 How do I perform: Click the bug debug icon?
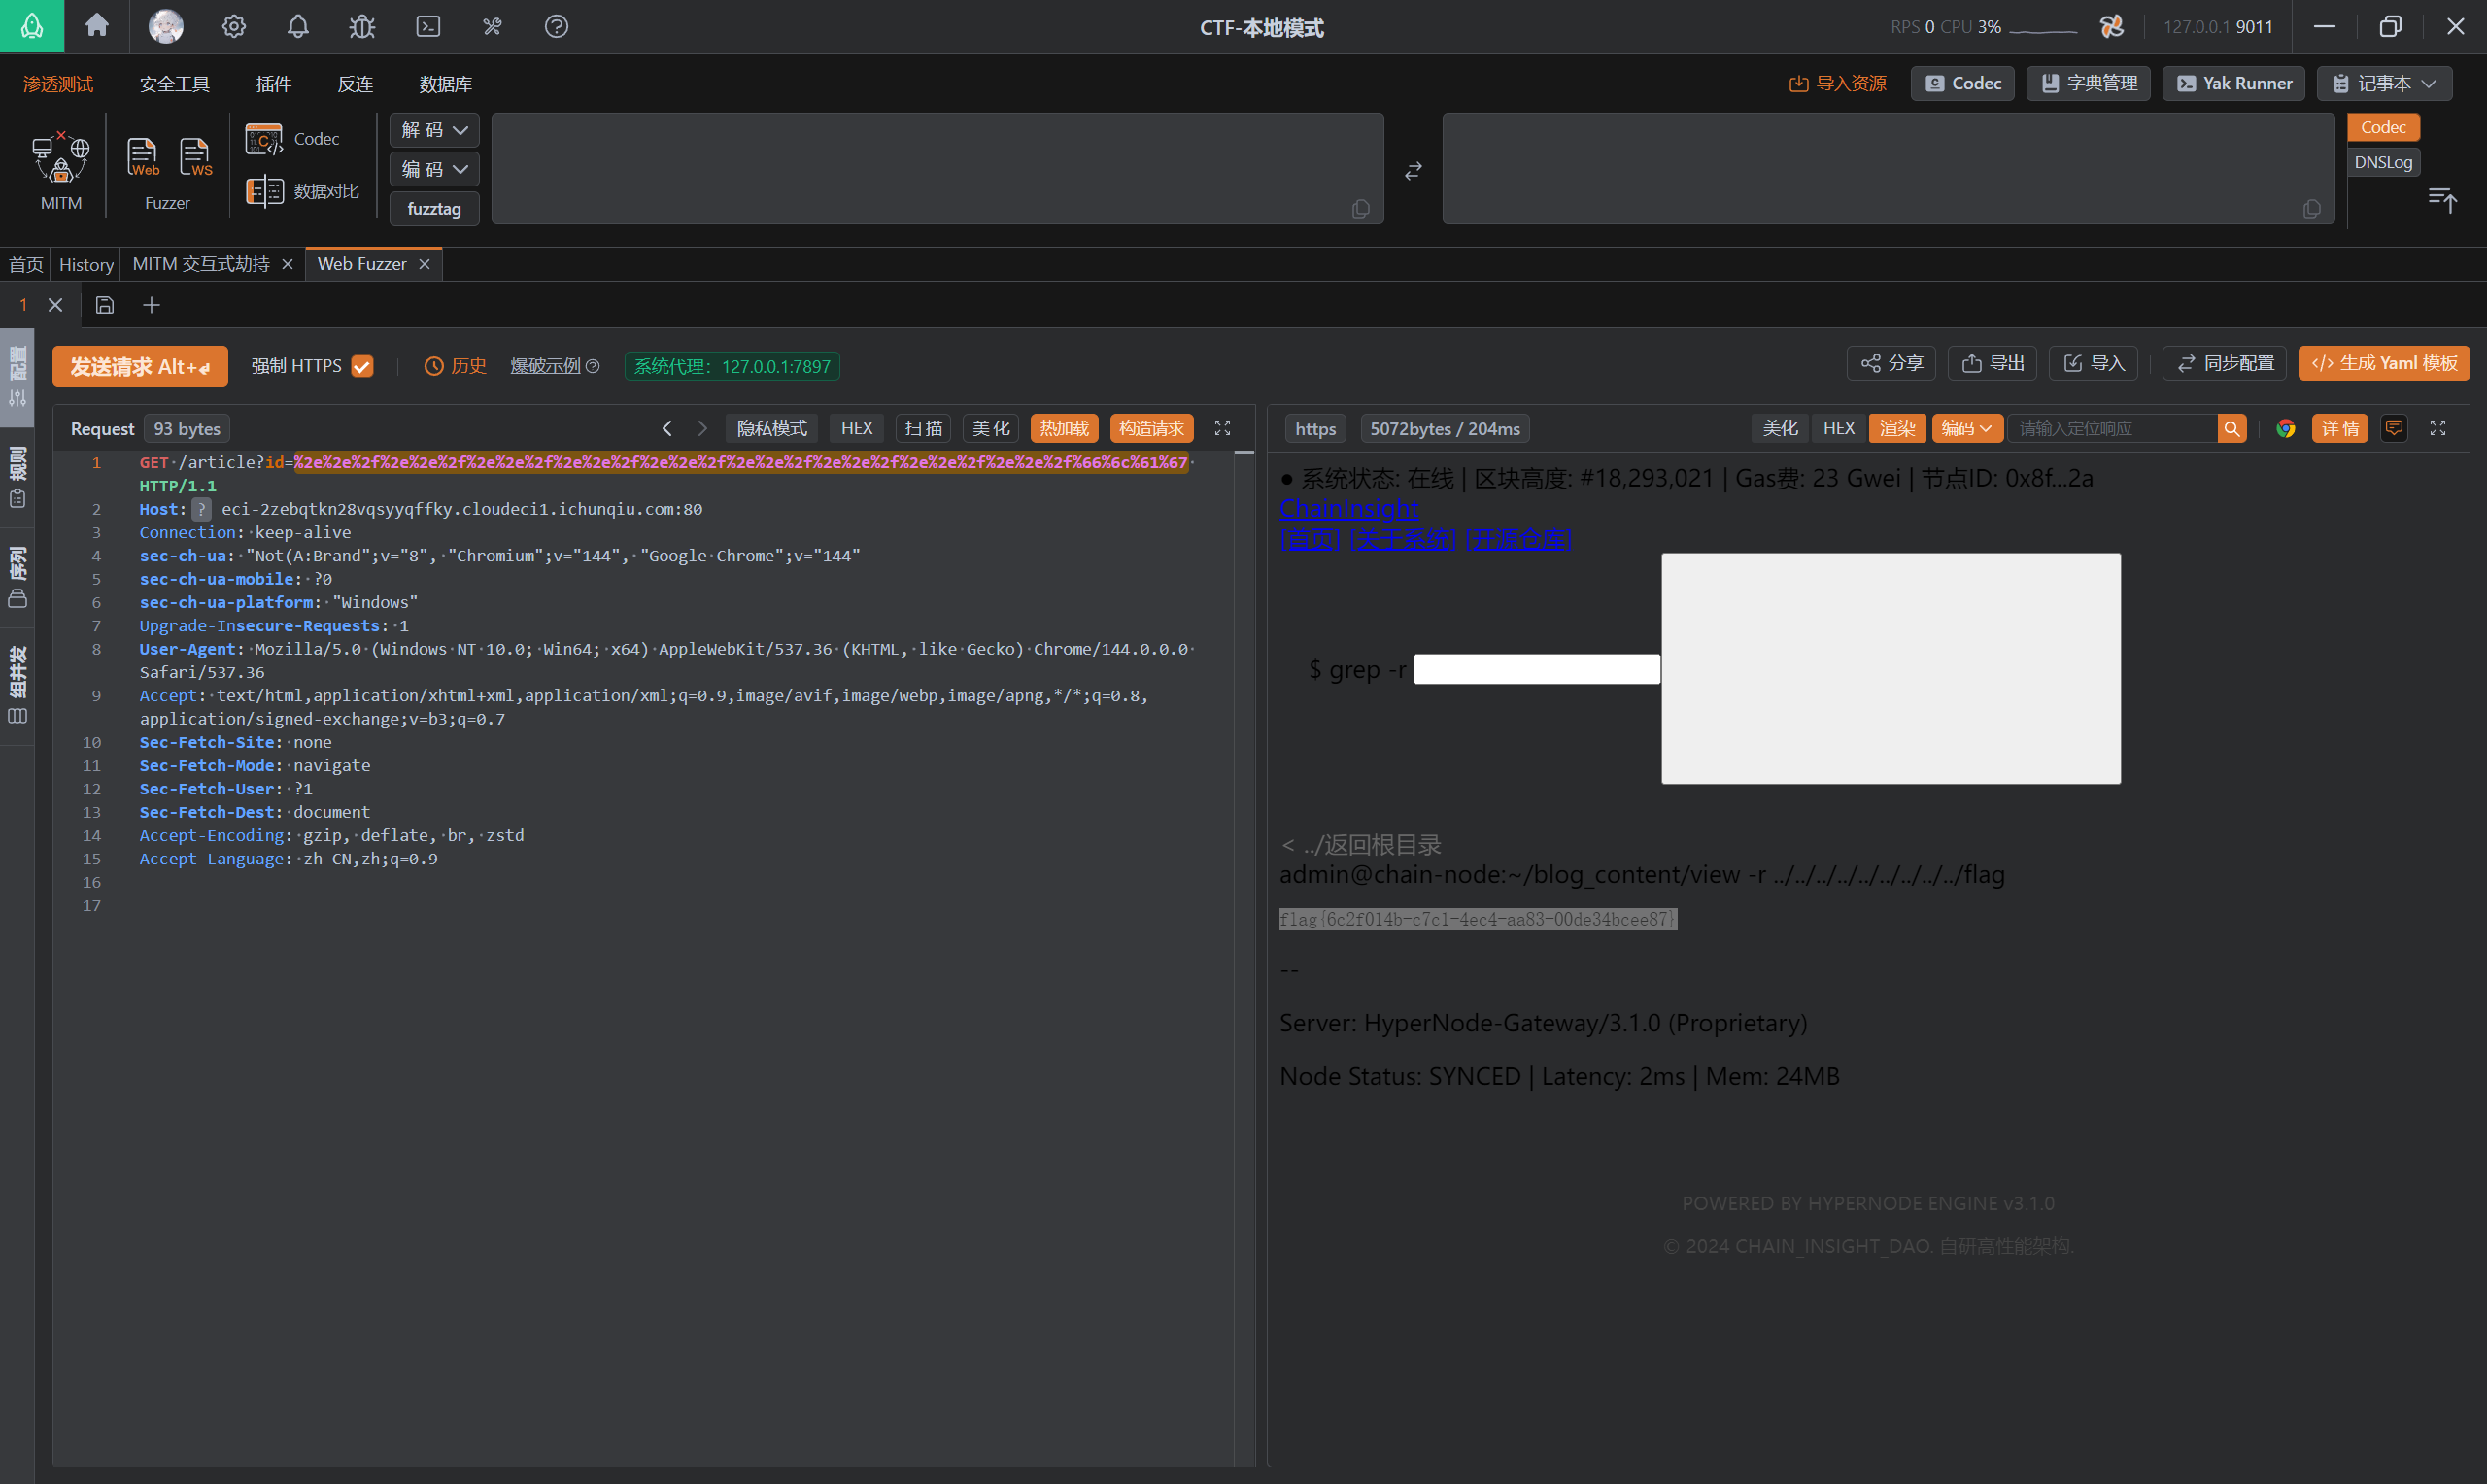362,26
